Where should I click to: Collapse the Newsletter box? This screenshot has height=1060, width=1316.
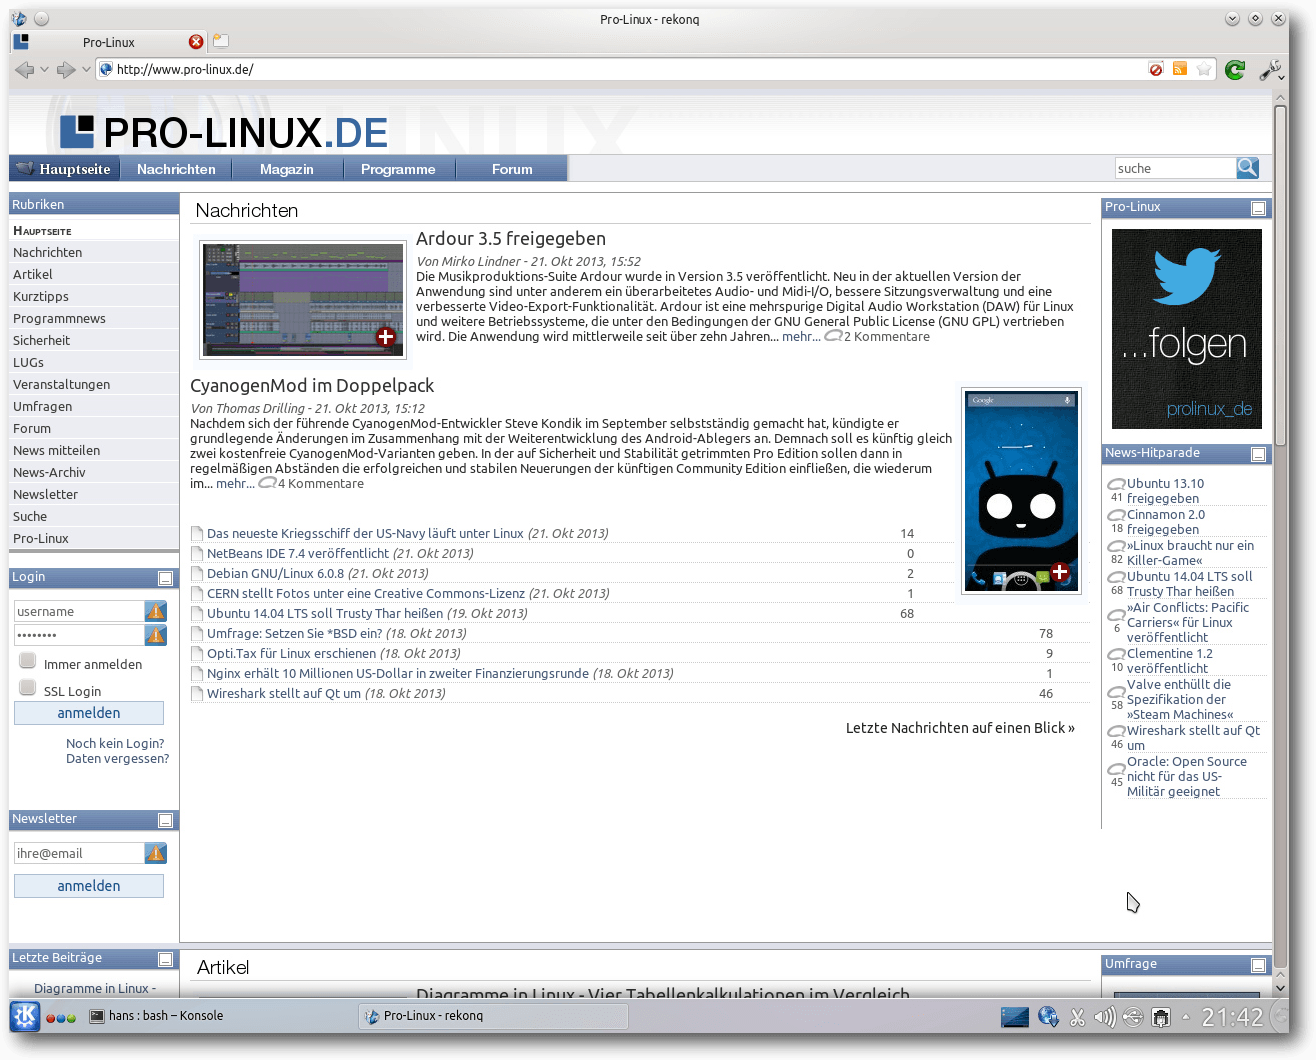tap(166, 820)
